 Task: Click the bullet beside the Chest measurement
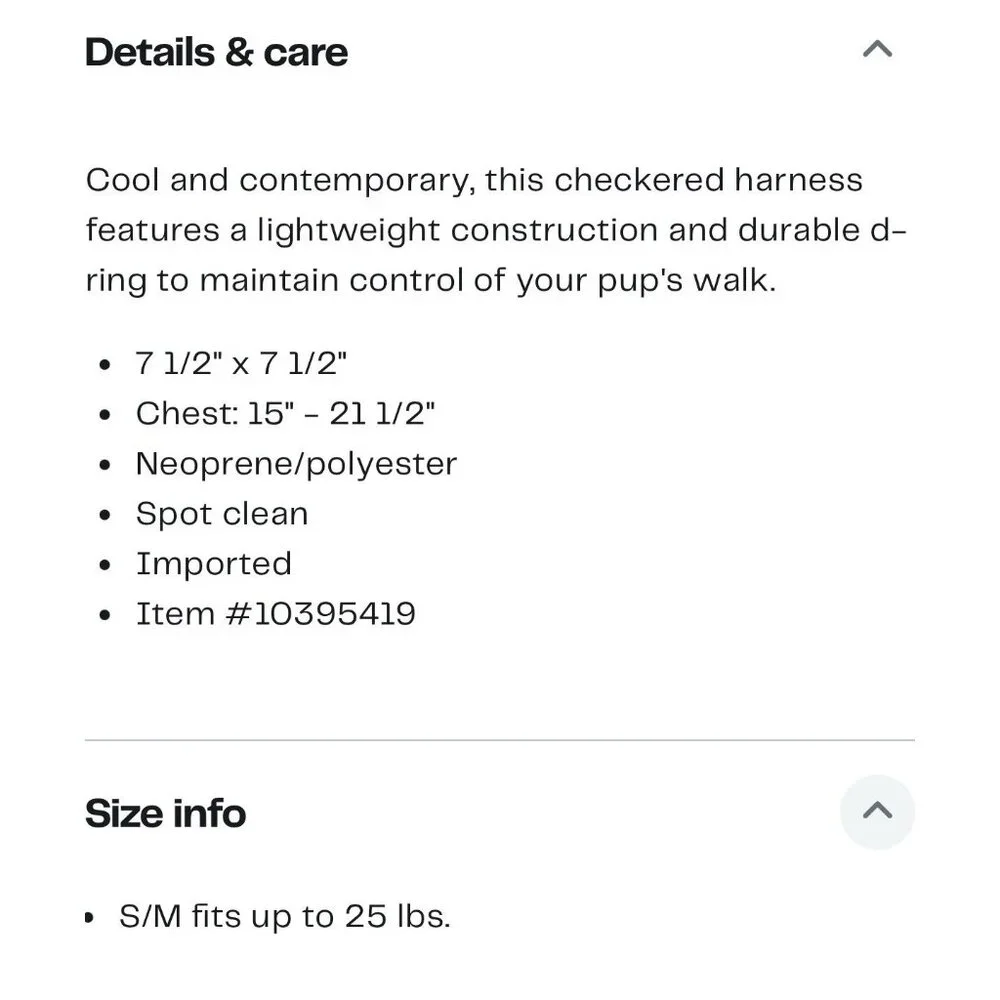coord(105,415)
